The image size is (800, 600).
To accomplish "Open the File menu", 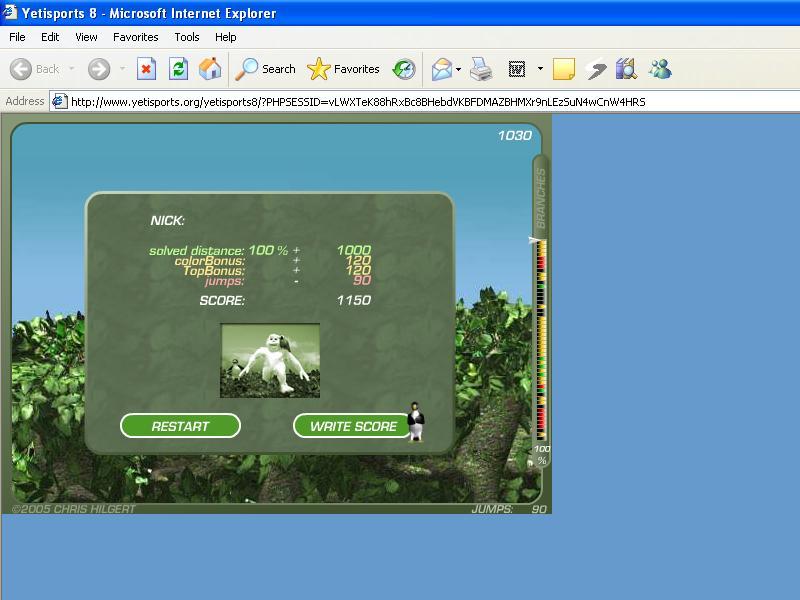I will click(17, 37).
